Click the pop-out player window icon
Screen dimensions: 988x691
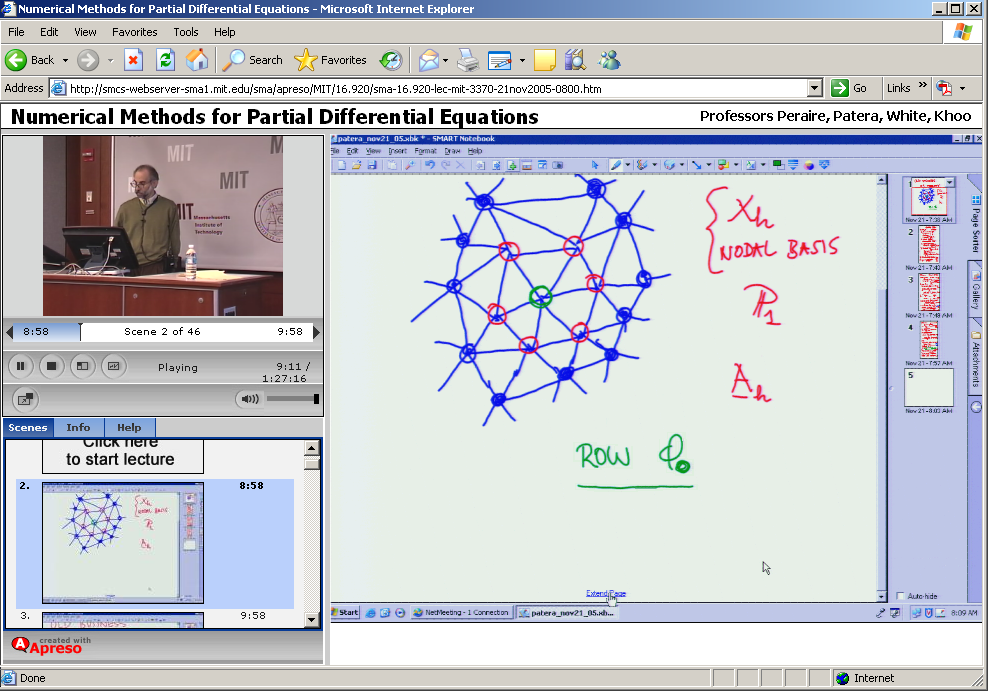[x=25, y=399]
